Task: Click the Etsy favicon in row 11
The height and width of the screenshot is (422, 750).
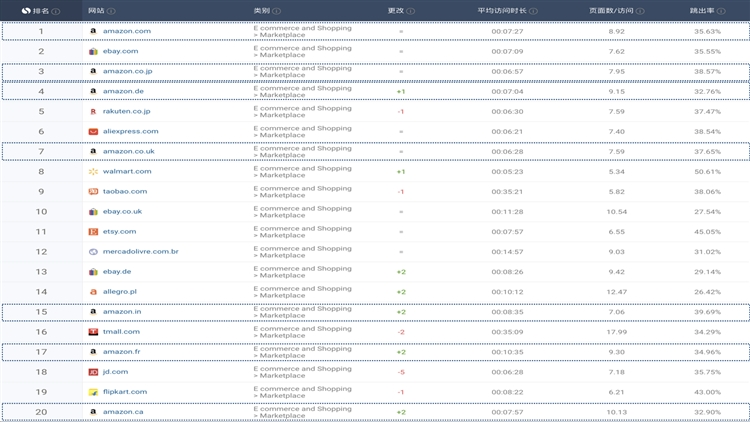Action: coord(93,231)
